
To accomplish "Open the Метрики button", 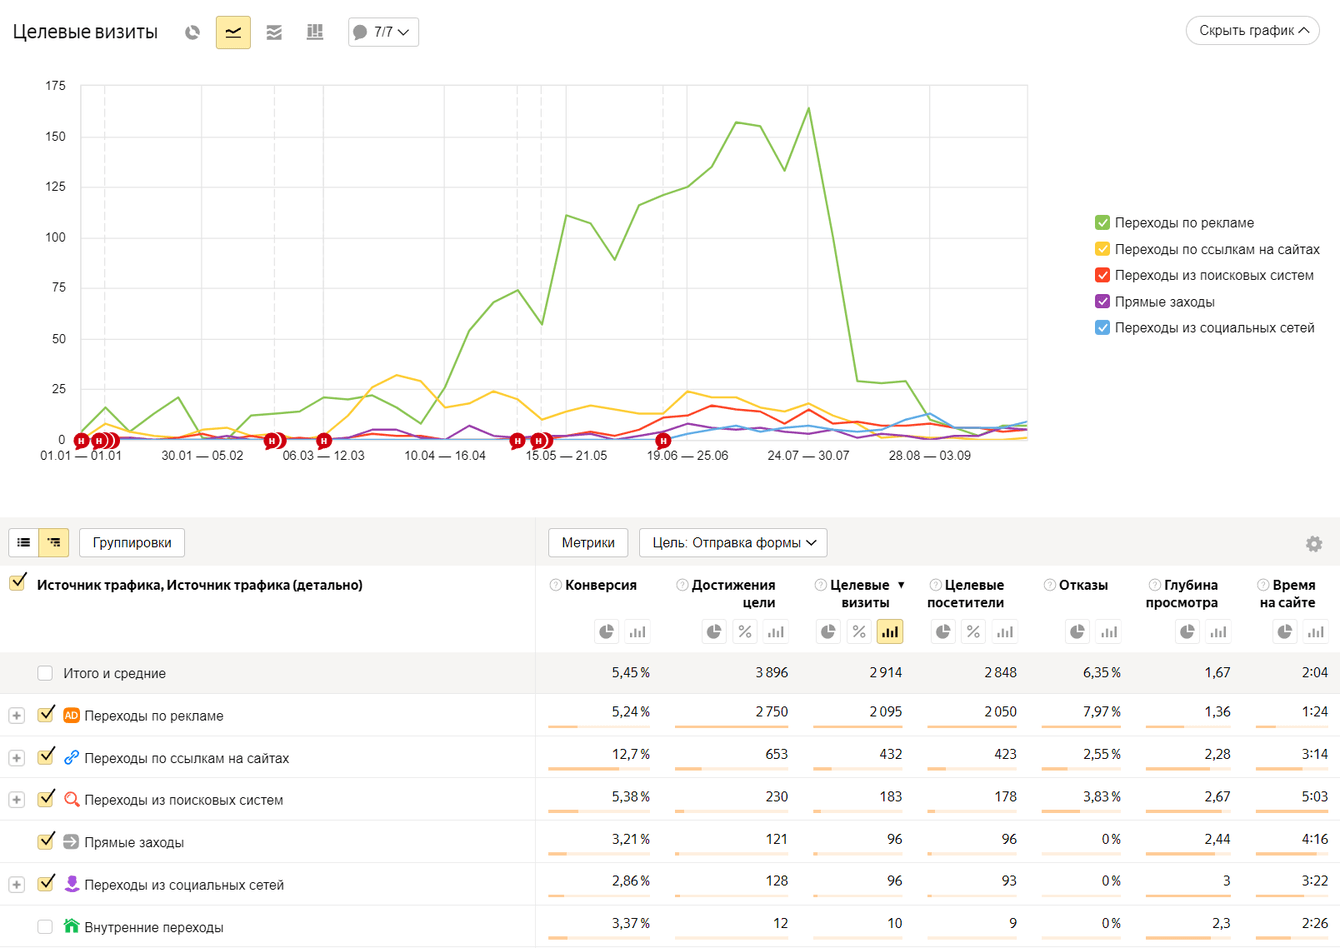I will click(588, 542).
